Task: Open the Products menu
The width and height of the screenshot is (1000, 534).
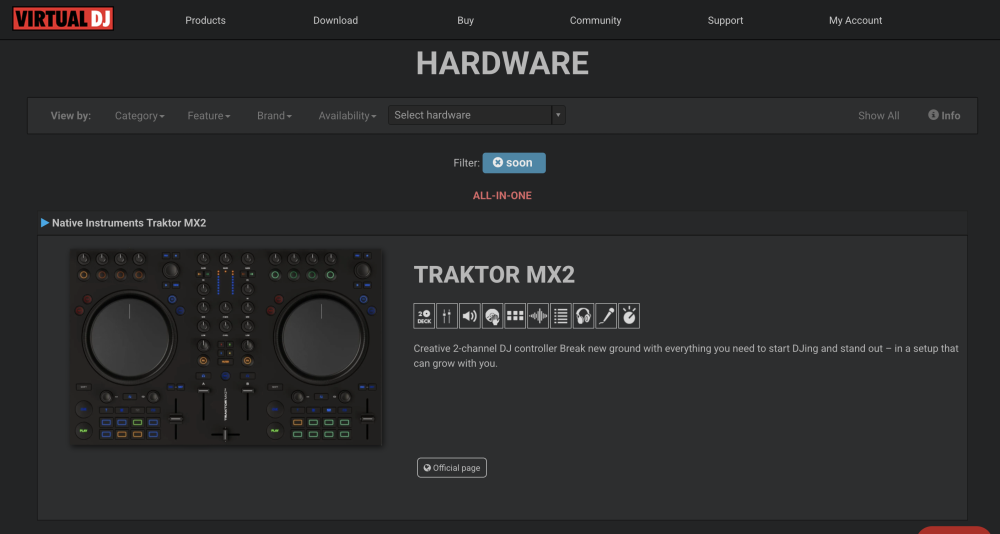Action: click(x=205, y=20)
